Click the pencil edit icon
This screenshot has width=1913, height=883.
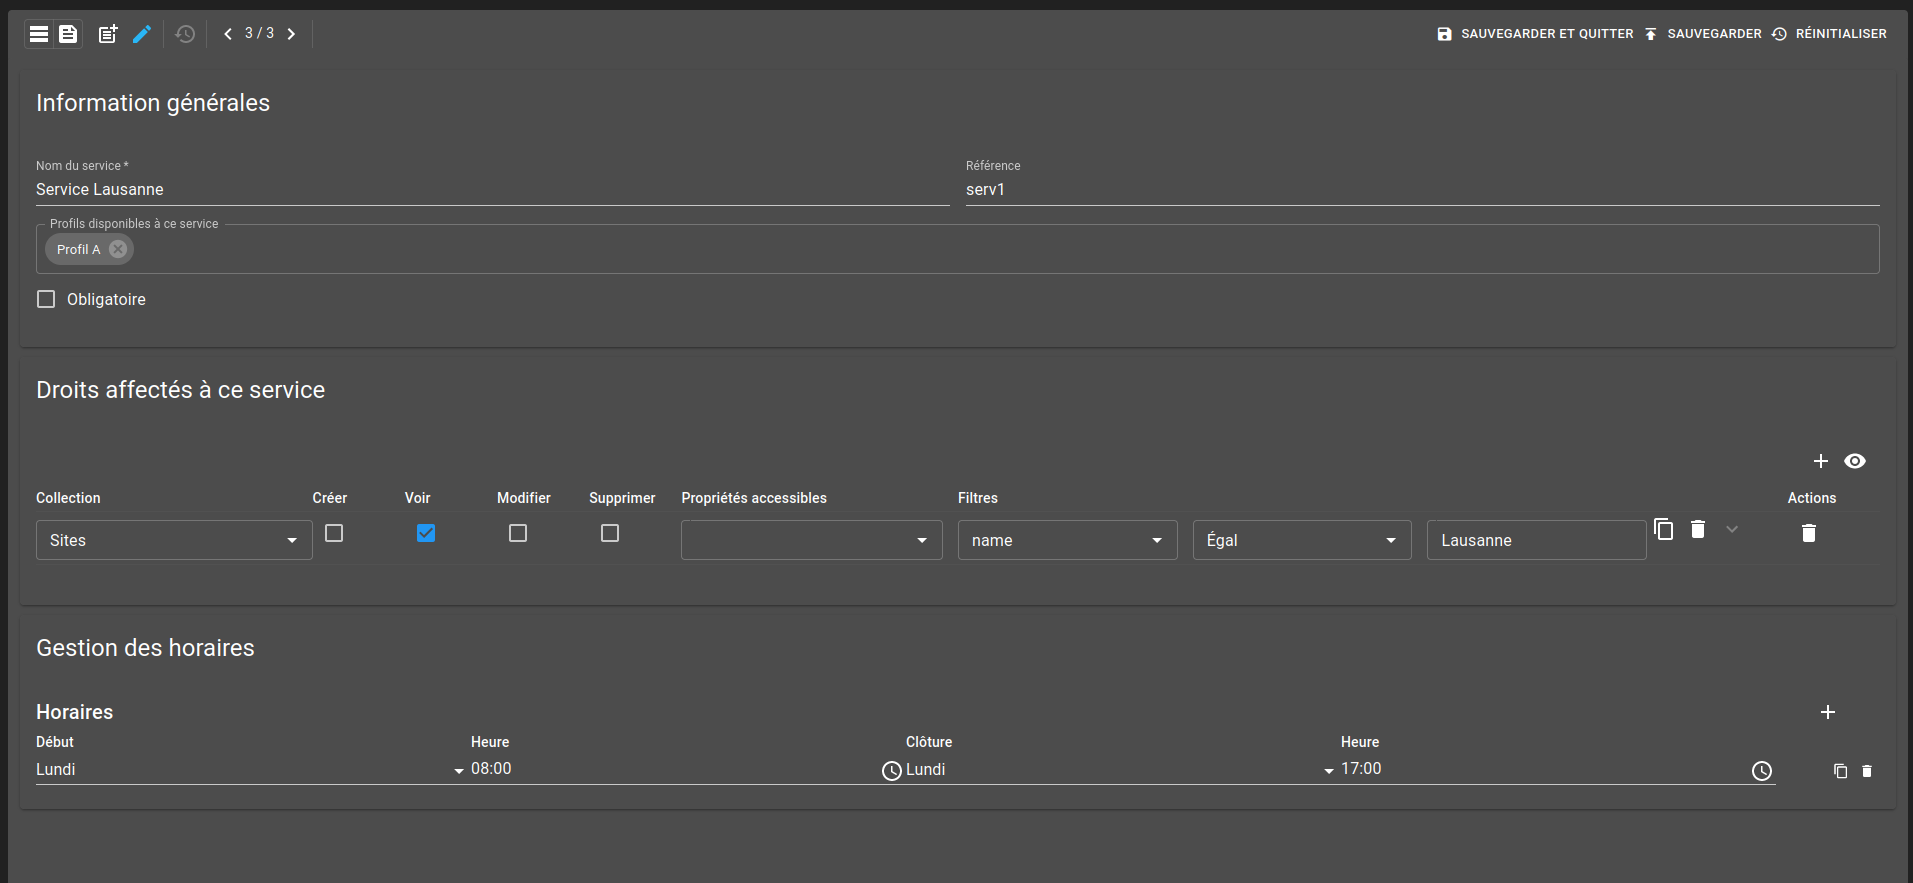click(142, 34)
